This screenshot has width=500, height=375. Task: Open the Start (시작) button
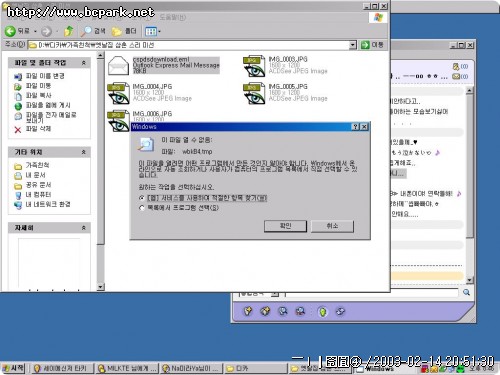tap(13, 368)
